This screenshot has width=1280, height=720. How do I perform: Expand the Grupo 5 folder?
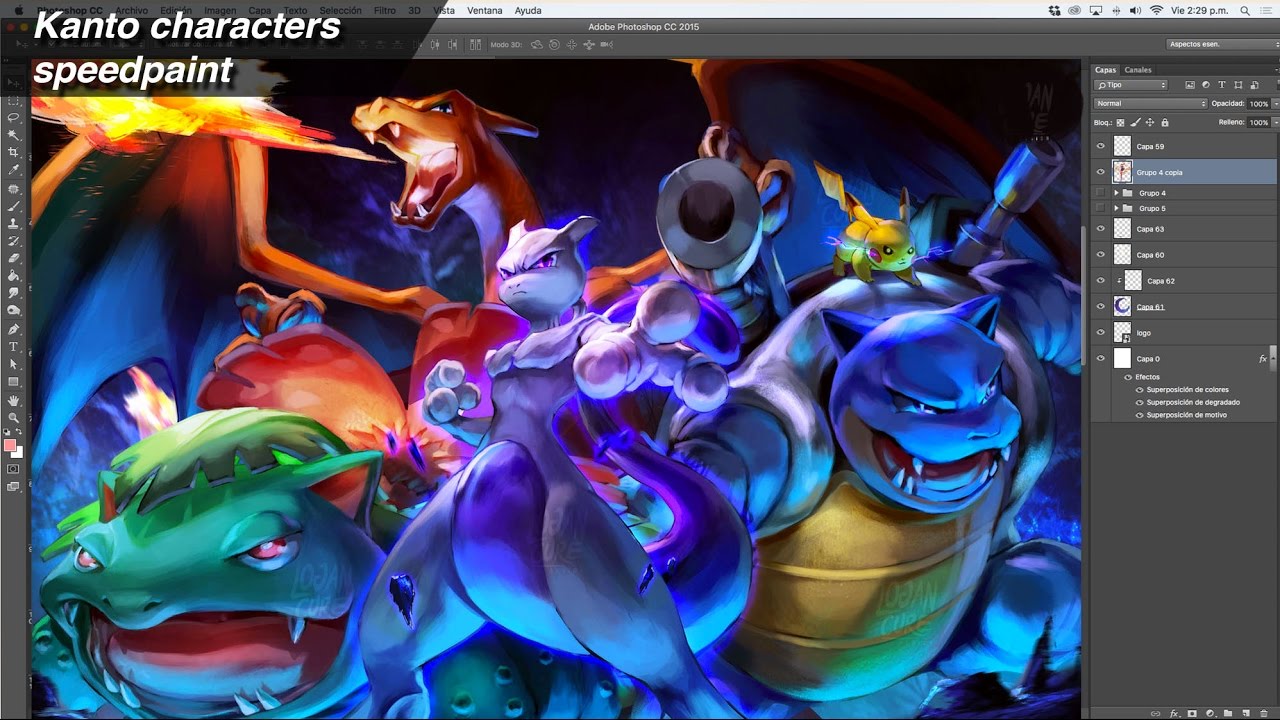[x=1116, y=208]
